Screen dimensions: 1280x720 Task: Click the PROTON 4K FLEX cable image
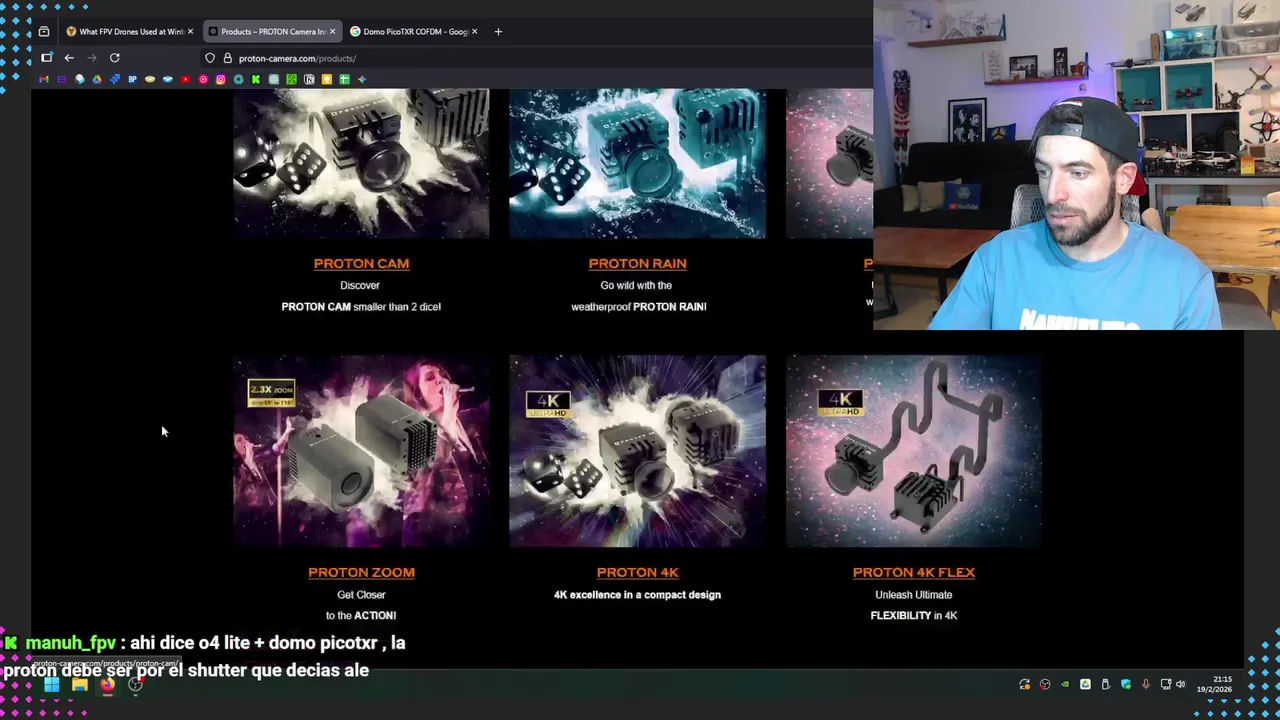click(913, 451)
